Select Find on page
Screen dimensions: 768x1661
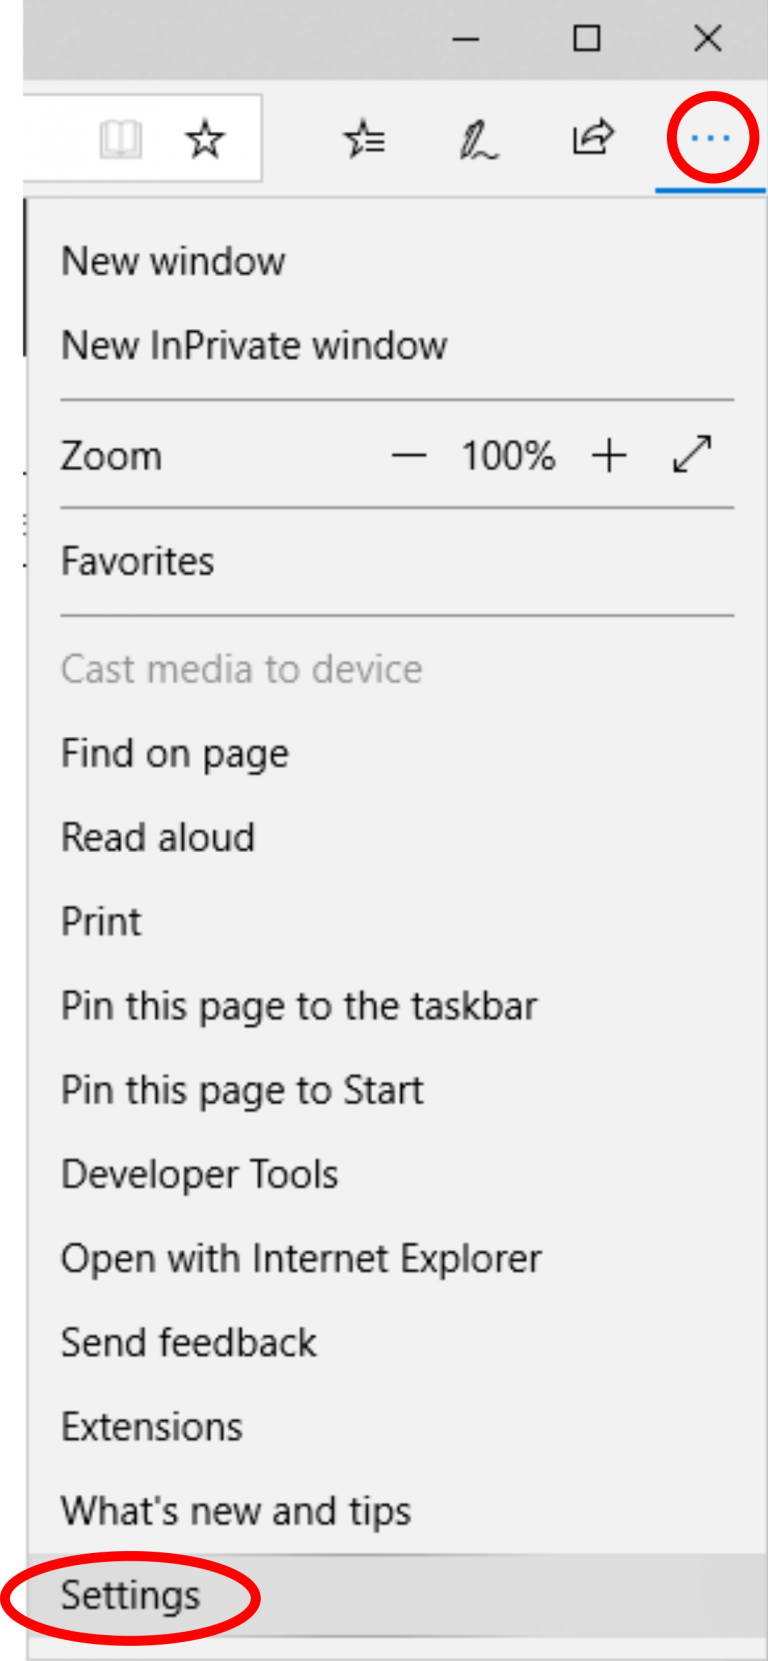point(174,753)
